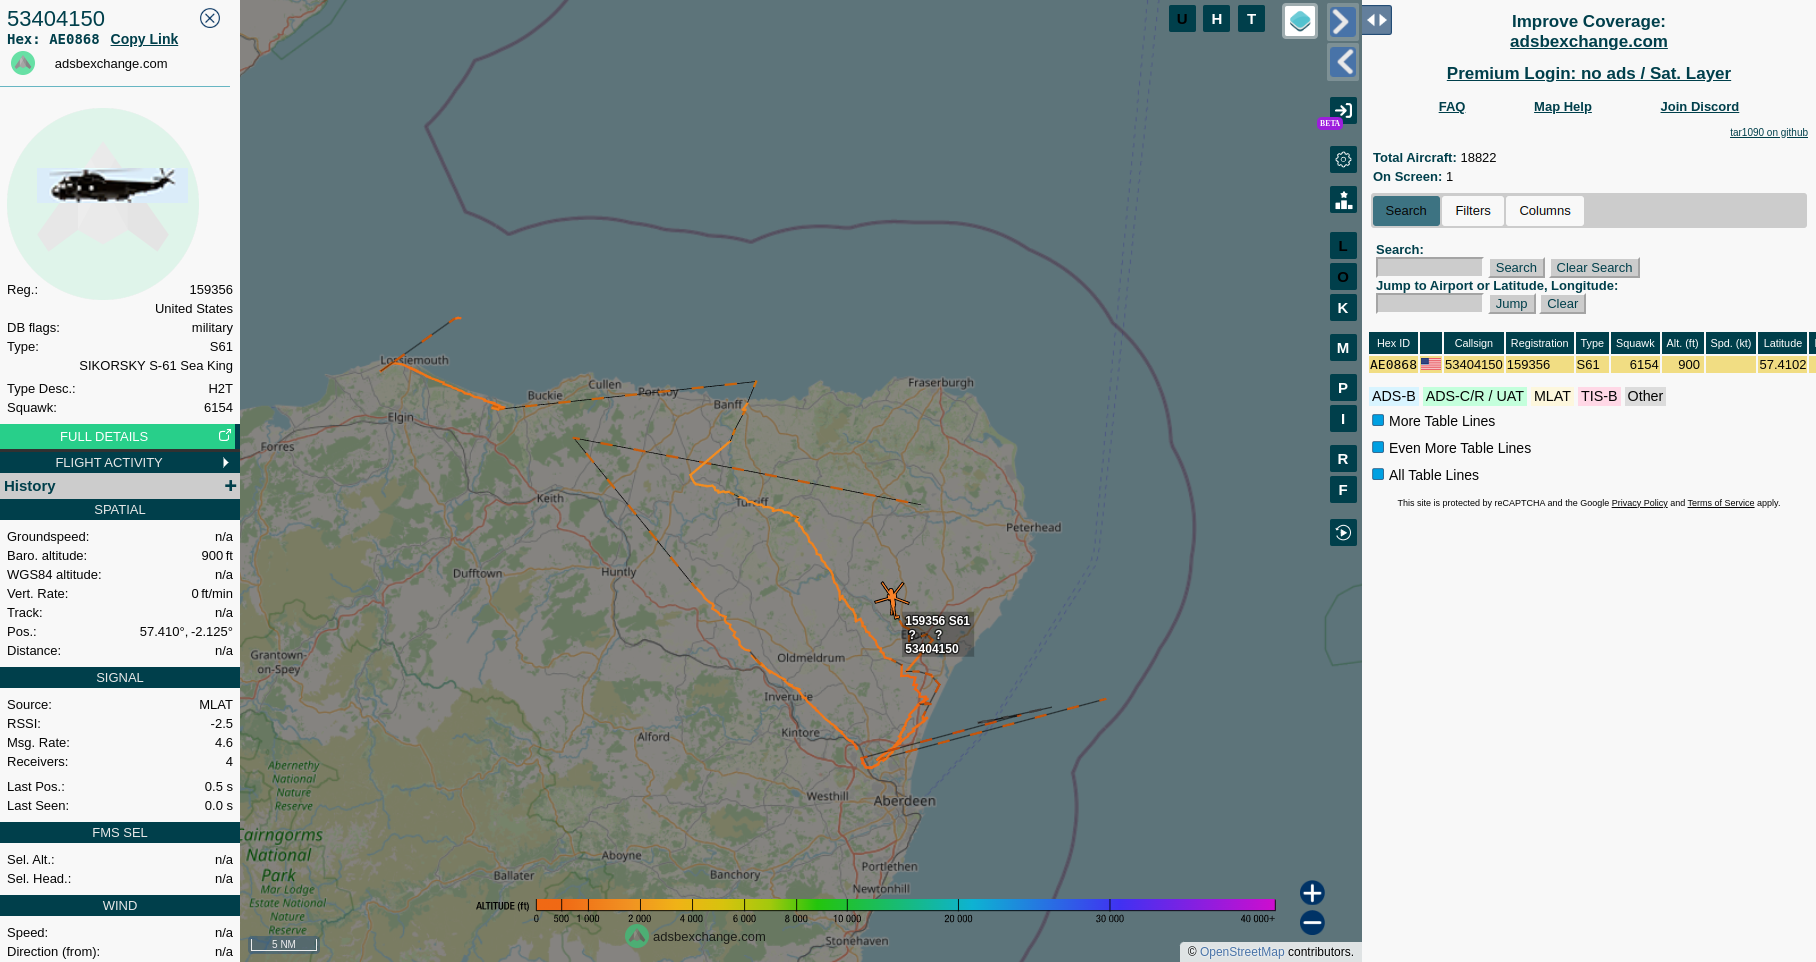1816x962 pixels.
Task: Open the Map Help link
Action: [x=1562, y=107]
